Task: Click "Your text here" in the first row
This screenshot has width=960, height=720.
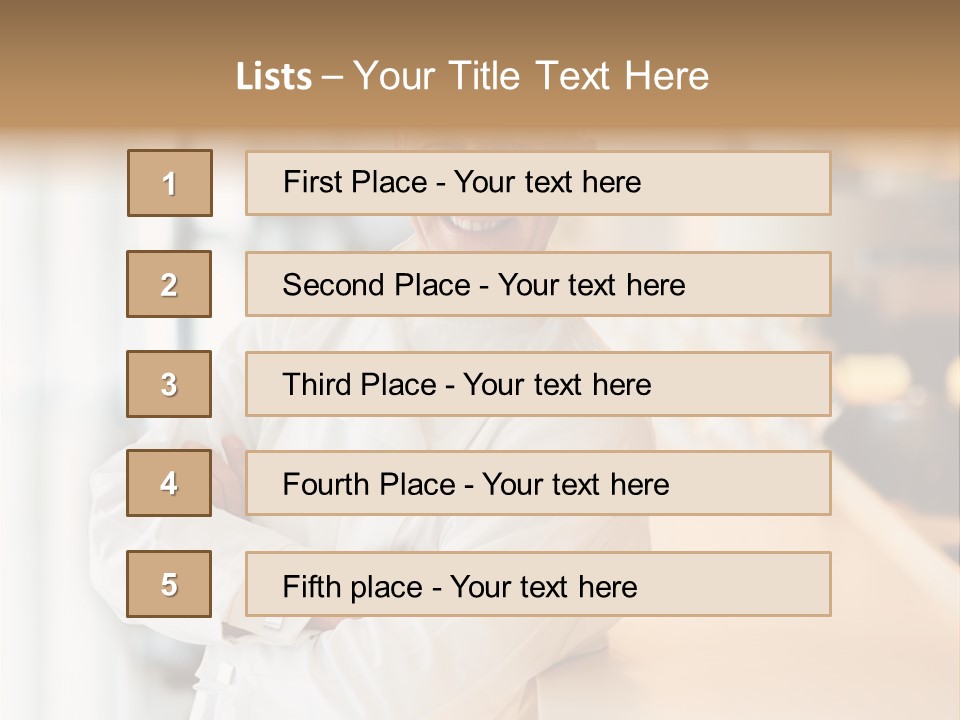Action: 547,182
